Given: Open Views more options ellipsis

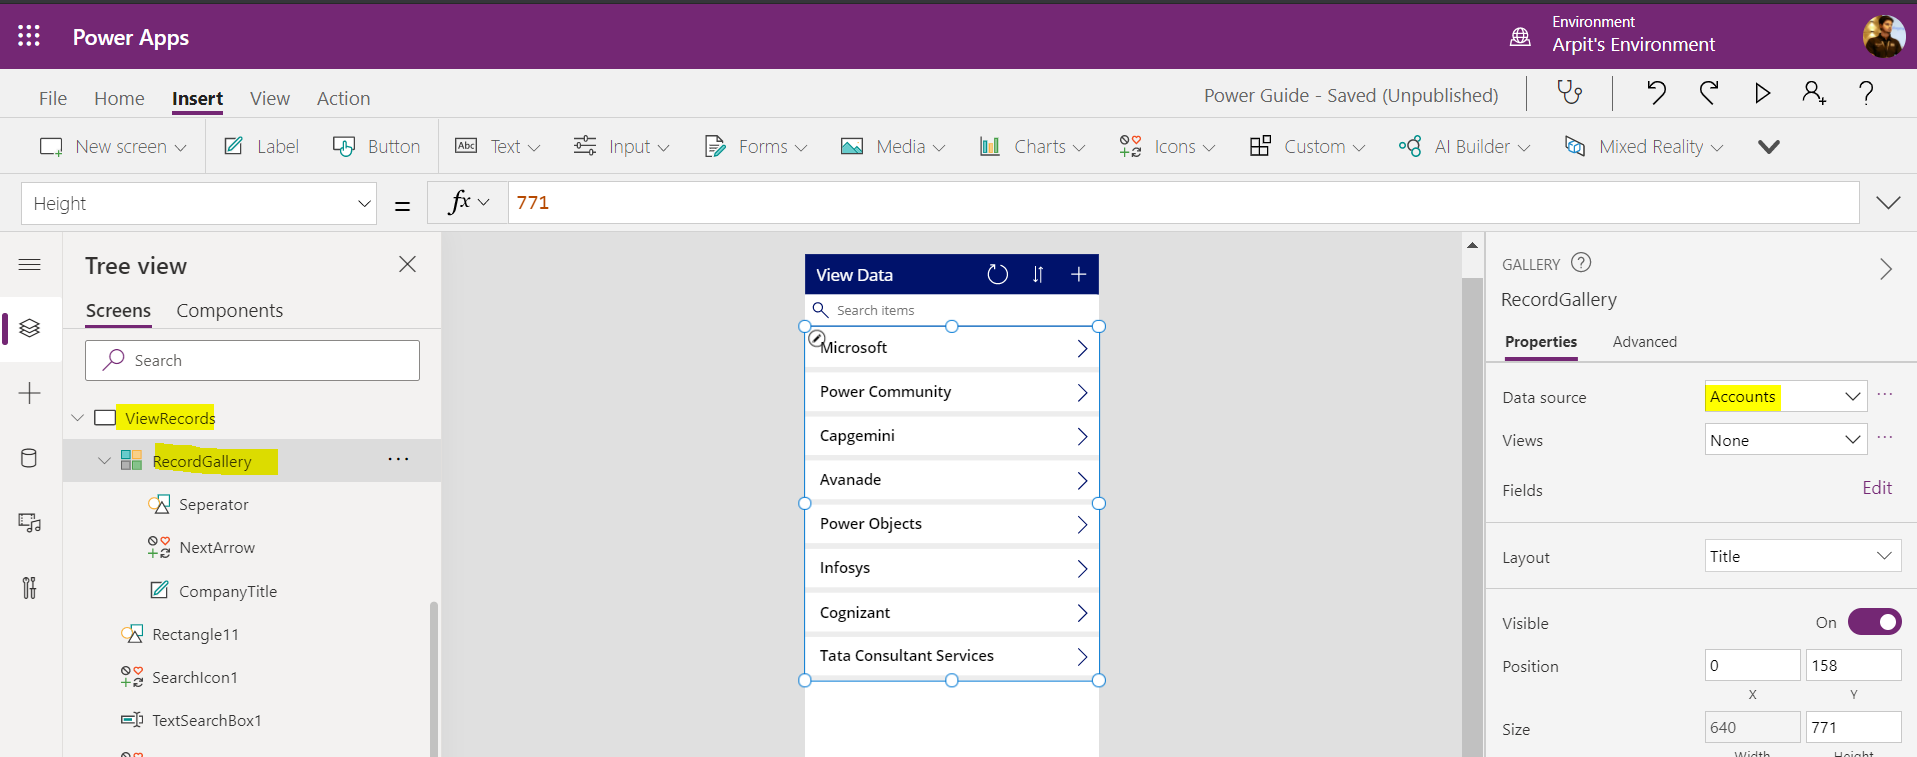Looking at the screenshot, I should 1885,438.
